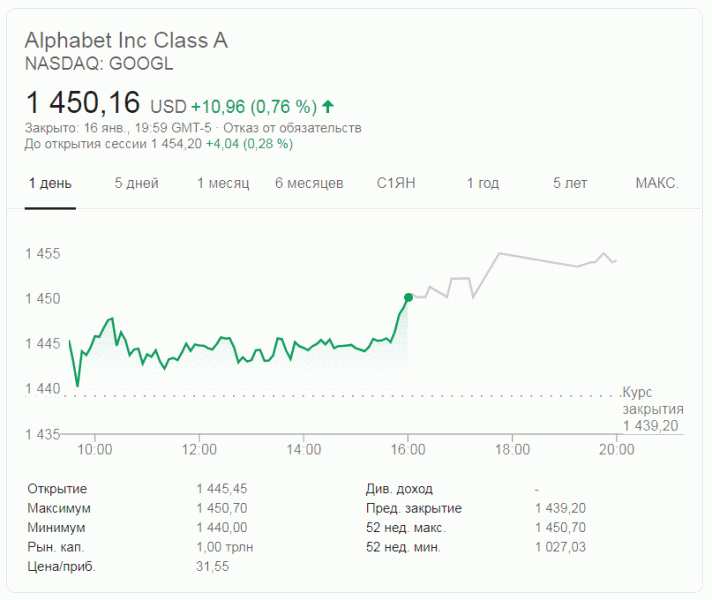Click the "Курс закрытия" label on the chart
This screenshot has height=600, width=712.
(652, 400)
